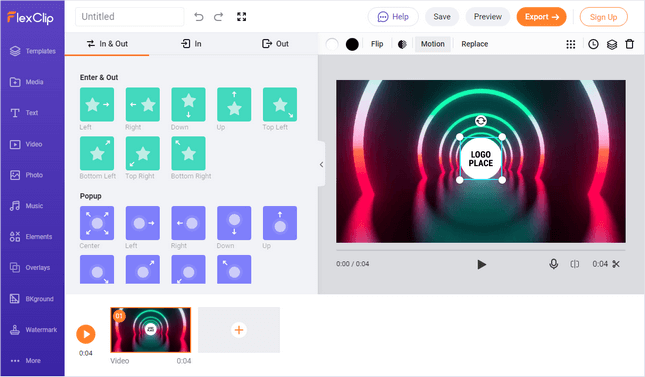Open the Video sidebar section
Image resolution: width=645 pixels, height=377 pixels.
click(26, 144)
